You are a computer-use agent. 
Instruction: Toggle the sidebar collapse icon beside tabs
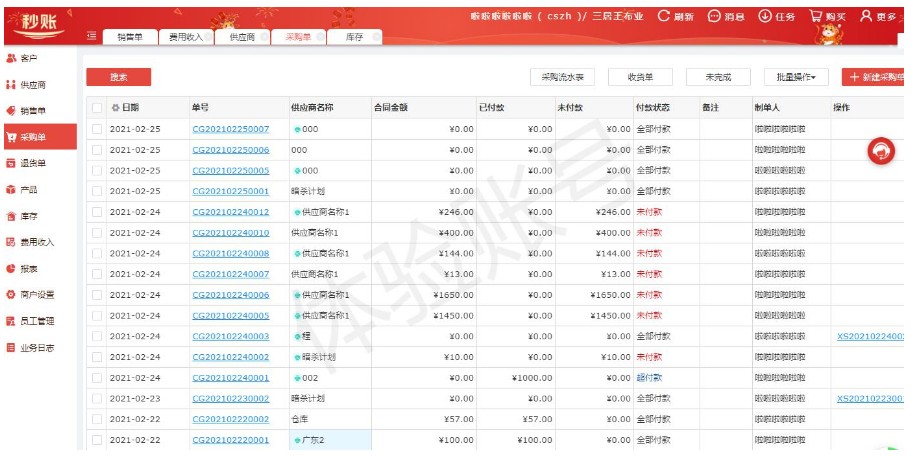92,36
